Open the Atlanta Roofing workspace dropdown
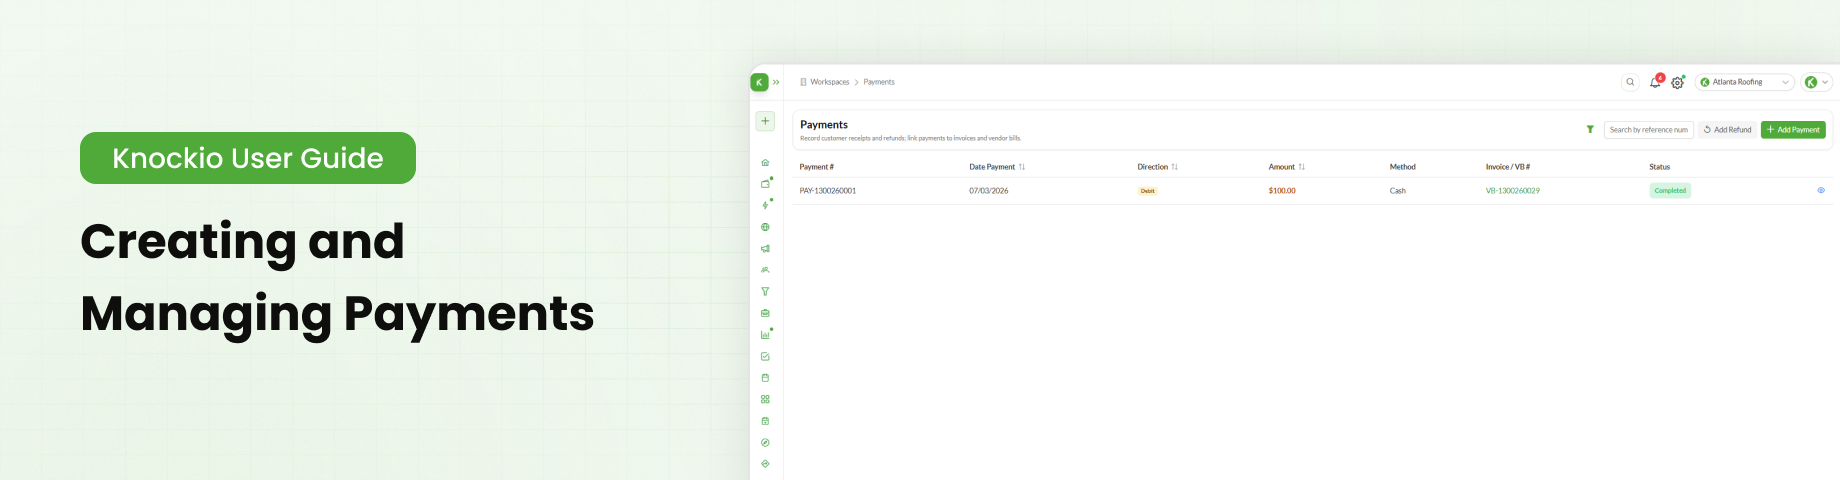 (1744, 82)
